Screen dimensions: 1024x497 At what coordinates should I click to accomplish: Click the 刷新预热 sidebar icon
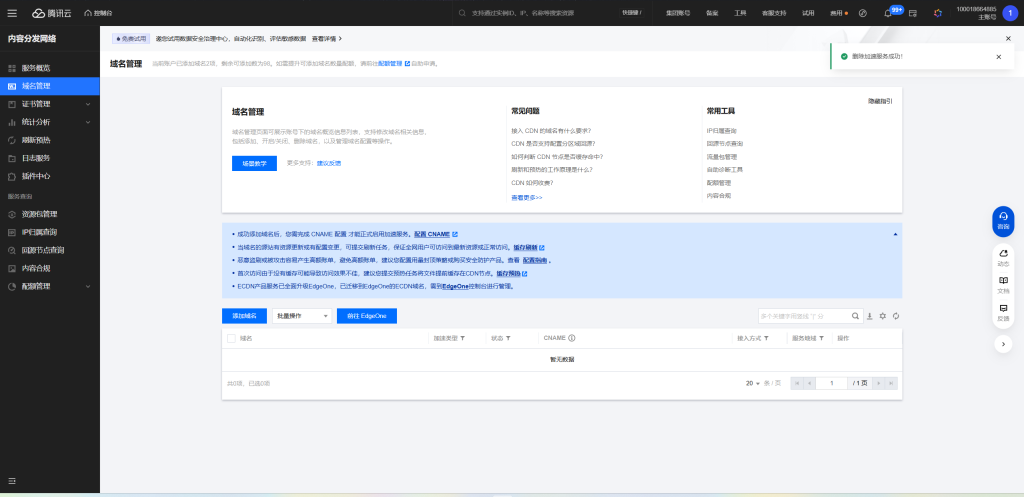[x=12, y=140]
